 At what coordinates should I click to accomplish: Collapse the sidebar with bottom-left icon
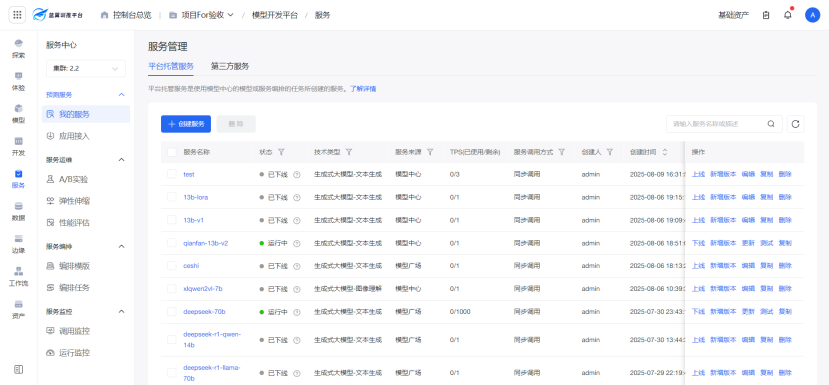tap(18, 369)
